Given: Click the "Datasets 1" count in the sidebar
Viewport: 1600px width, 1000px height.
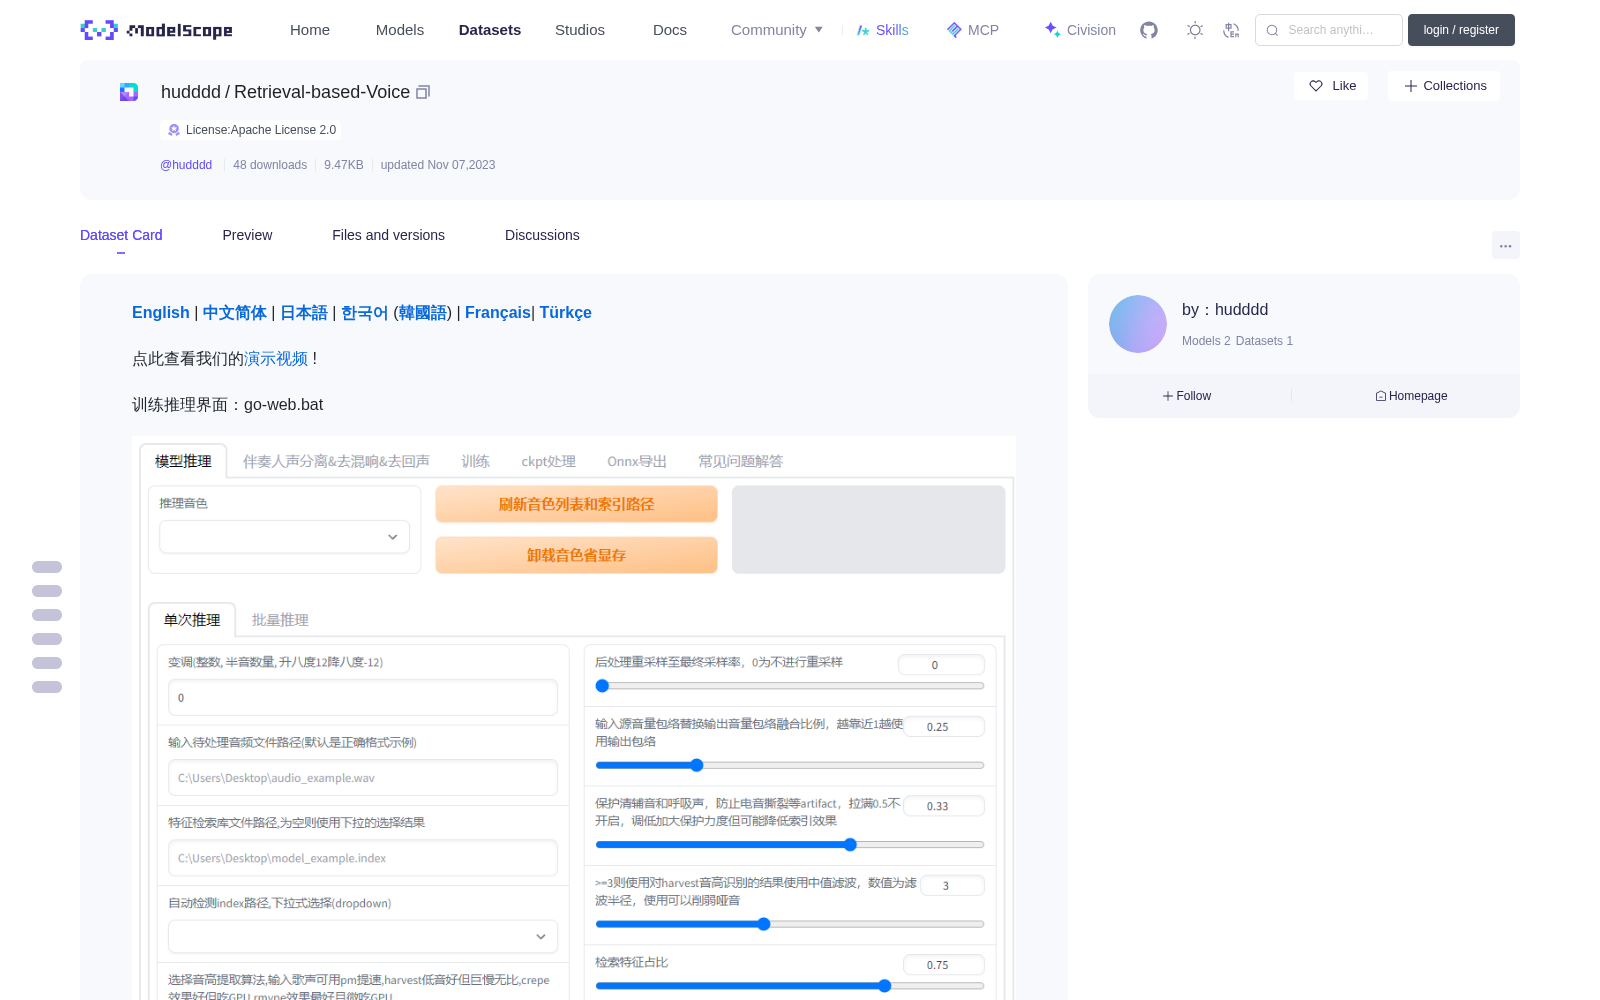Looking at the screenshot, I should [1264, 341].
